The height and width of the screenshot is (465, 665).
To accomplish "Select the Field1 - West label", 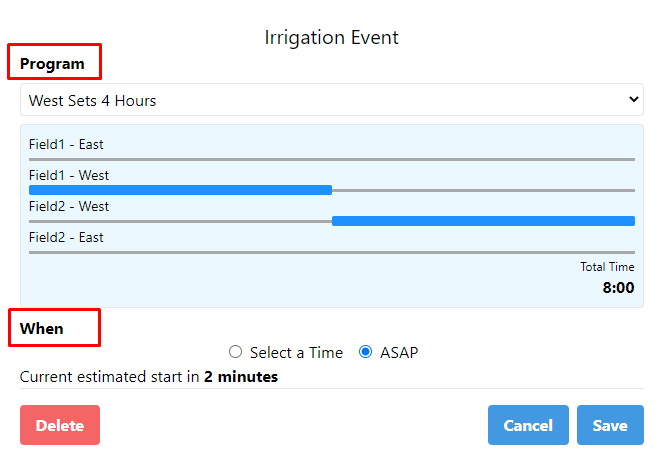I will (x=69, y=175).
